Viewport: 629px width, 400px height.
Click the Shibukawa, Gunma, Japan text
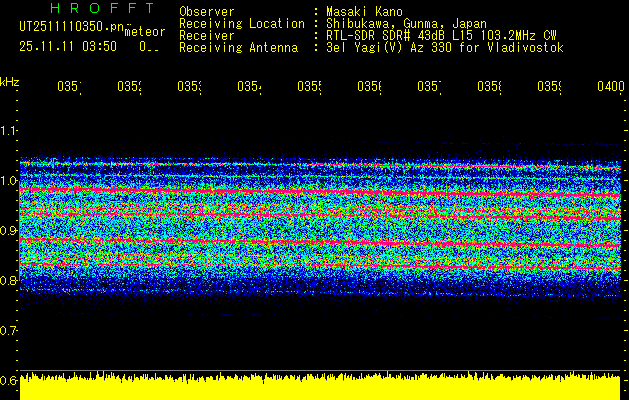click(406, 24)
